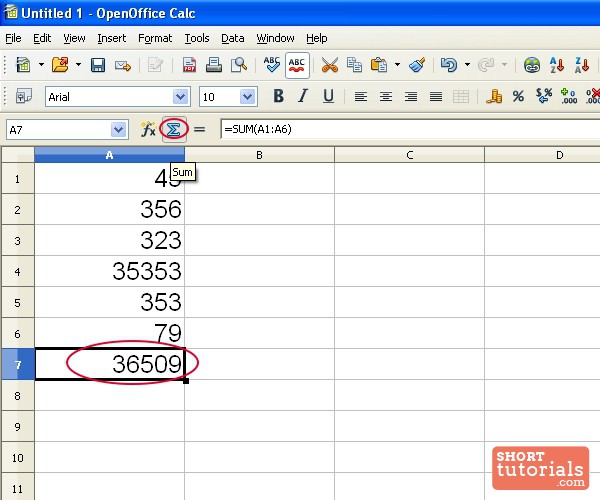Open the Tools menu
600x500 pixels.
point(197,38)
